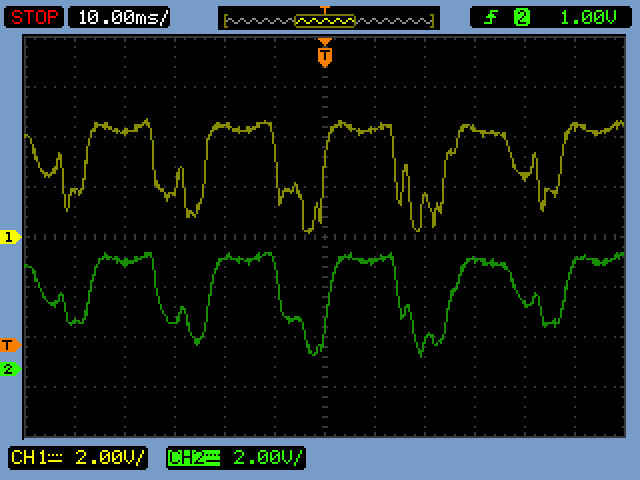Screen dimensions: 640x480
Task: Click the orange trigger position marker atop the grid
Action: pos(324,55)
